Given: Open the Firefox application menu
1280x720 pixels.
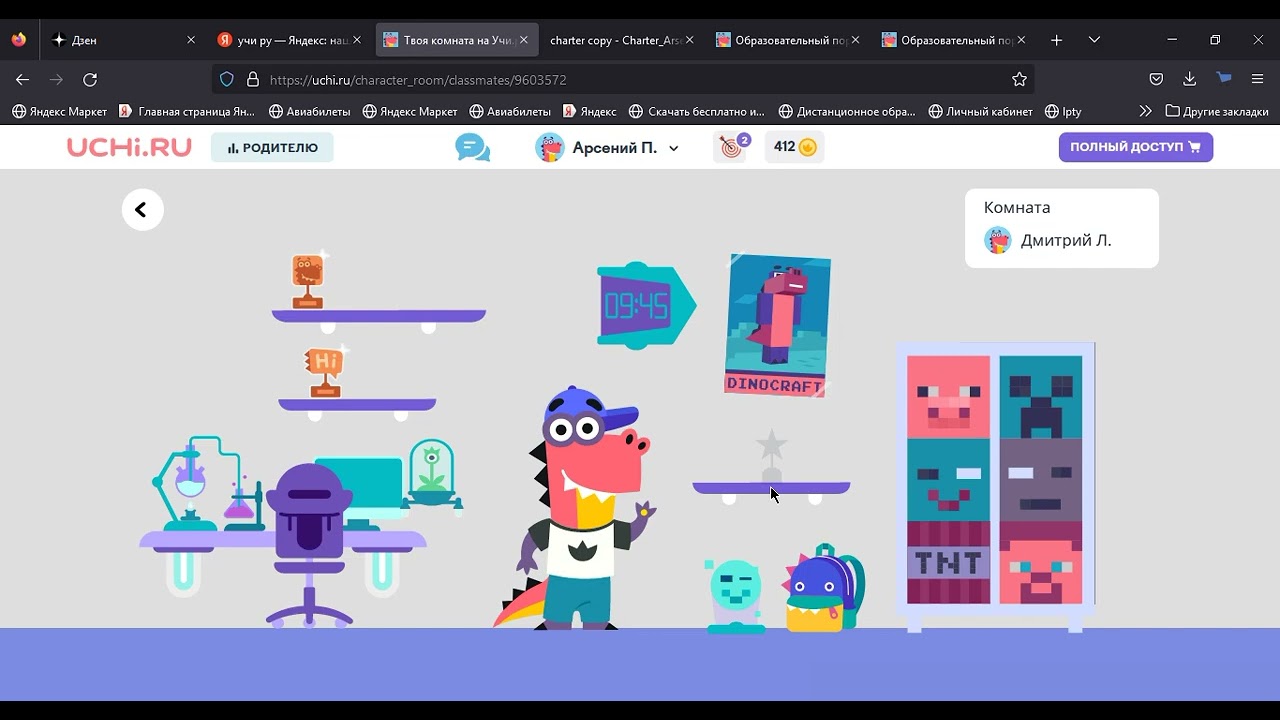Looking at the screenshot, I should click(1258, 79).
